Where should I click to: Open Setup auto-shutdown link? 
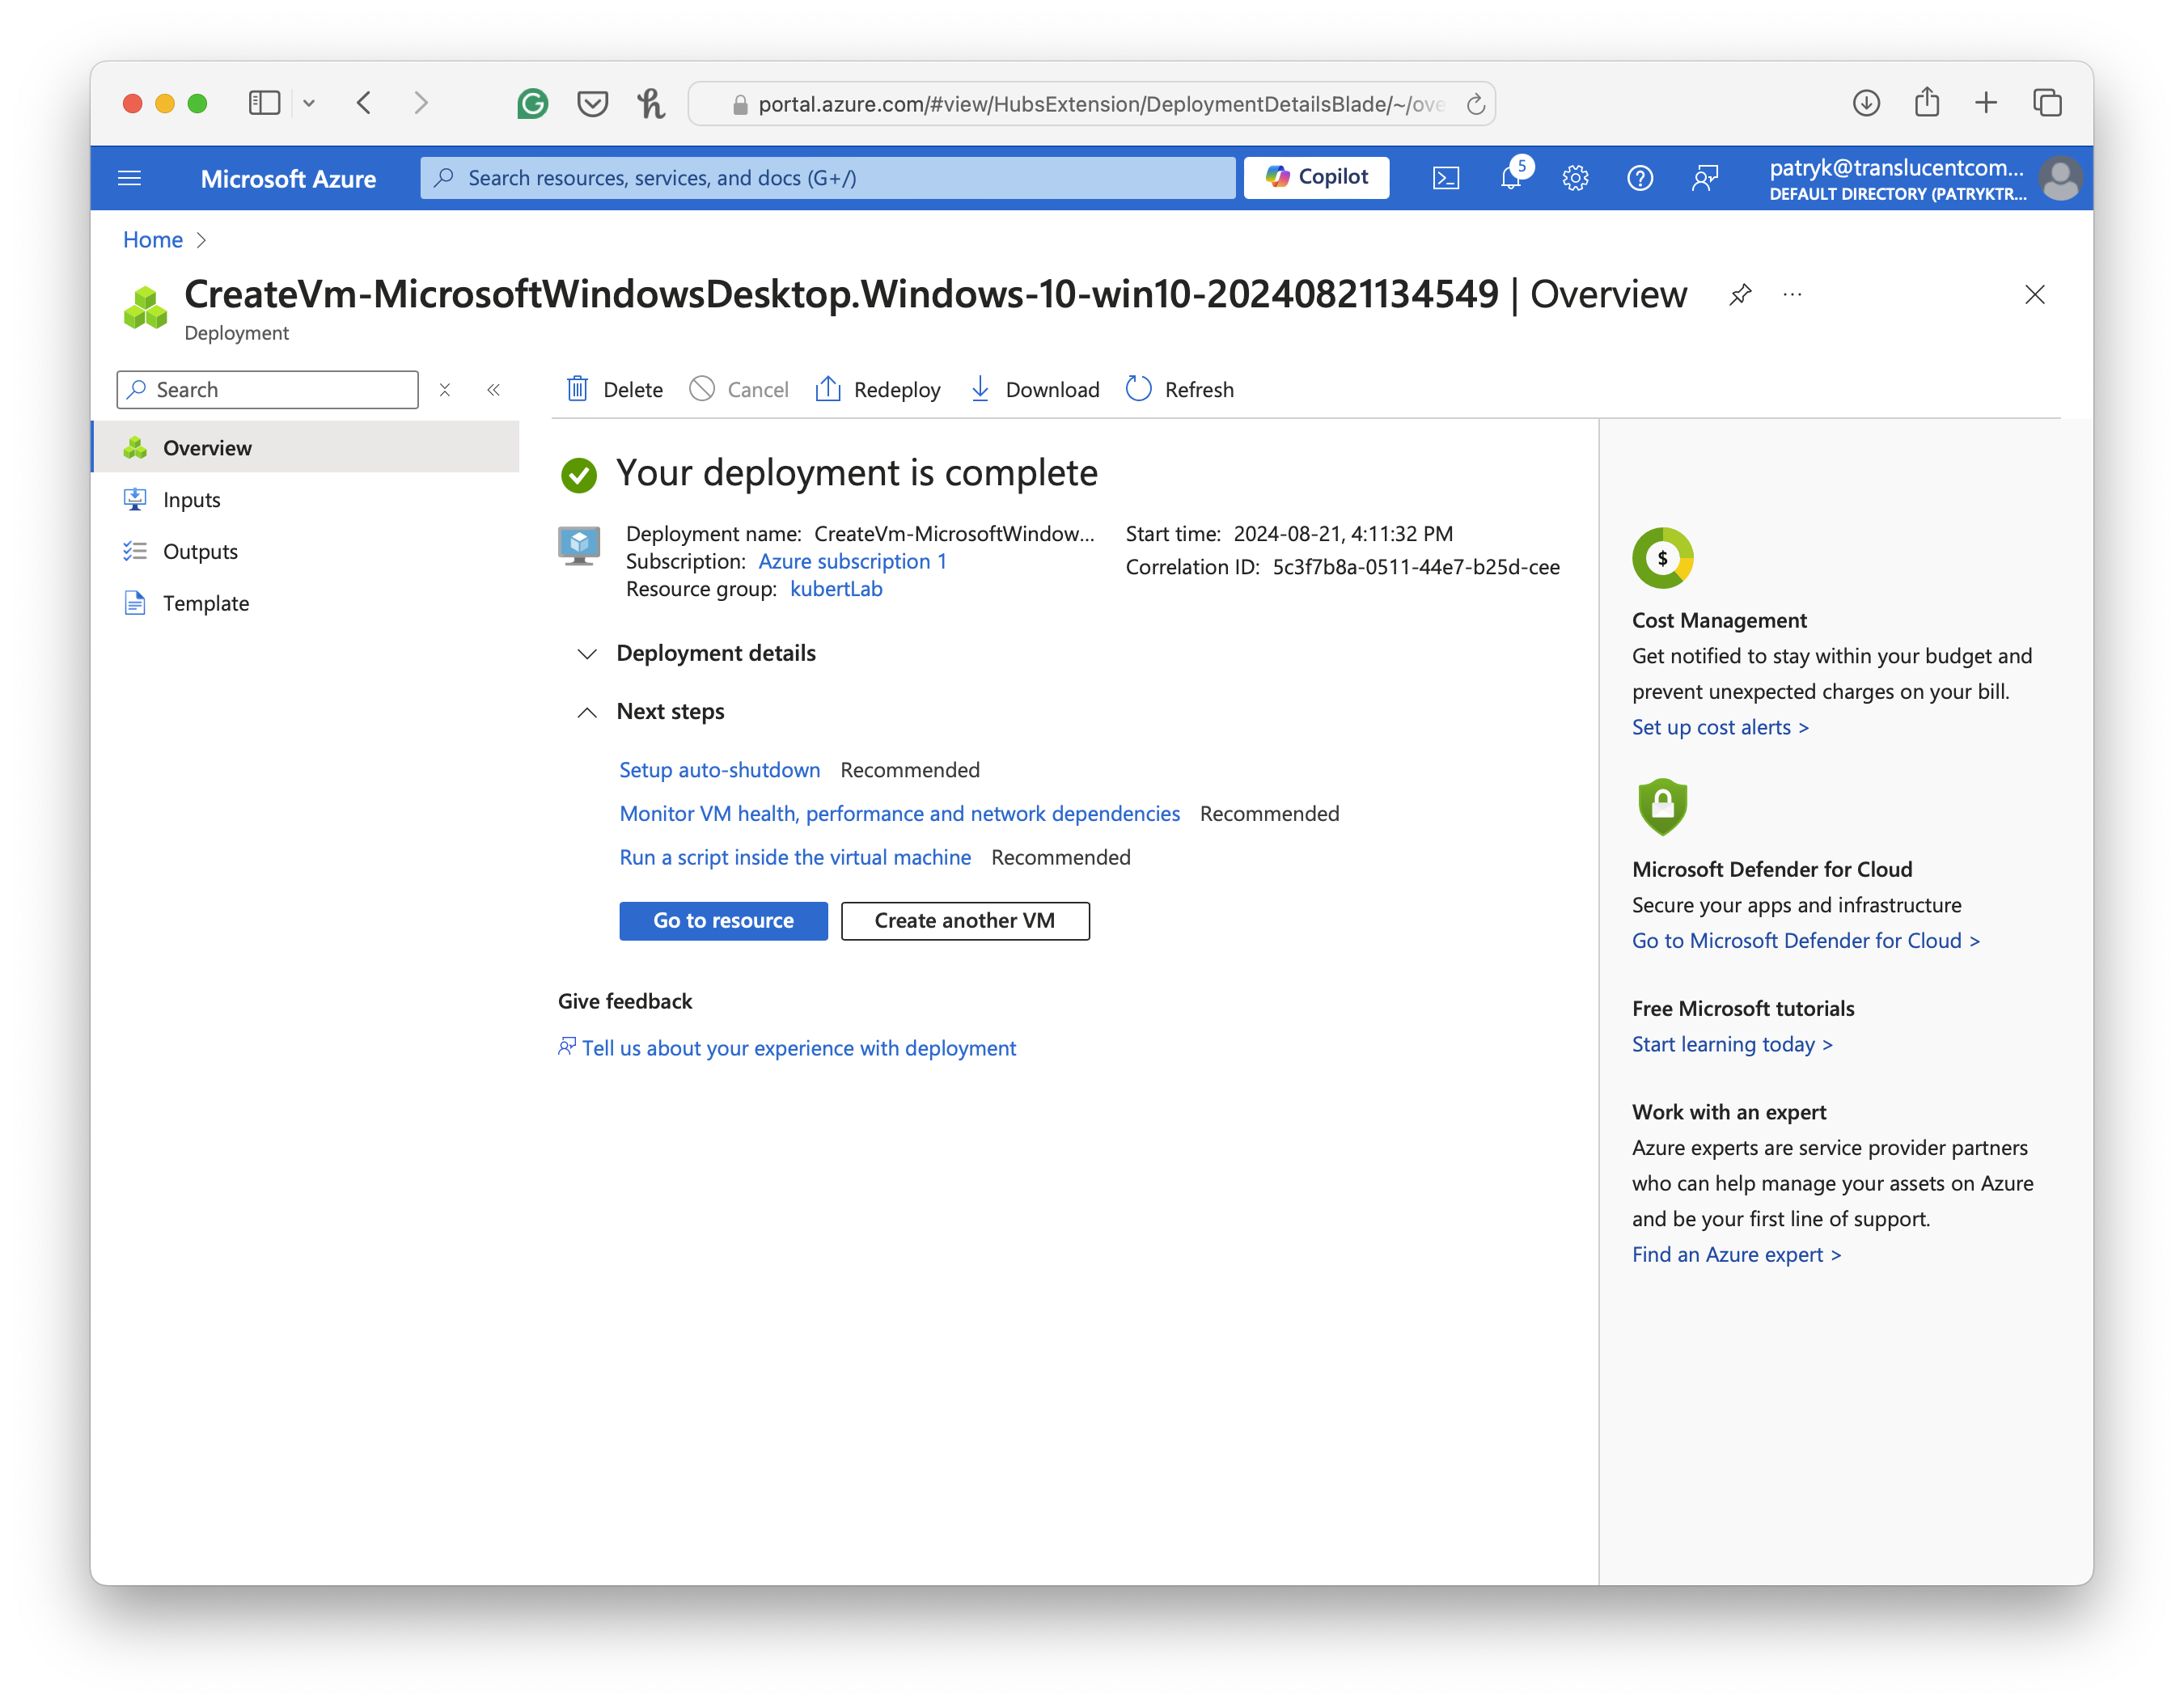tap(719, 770)
